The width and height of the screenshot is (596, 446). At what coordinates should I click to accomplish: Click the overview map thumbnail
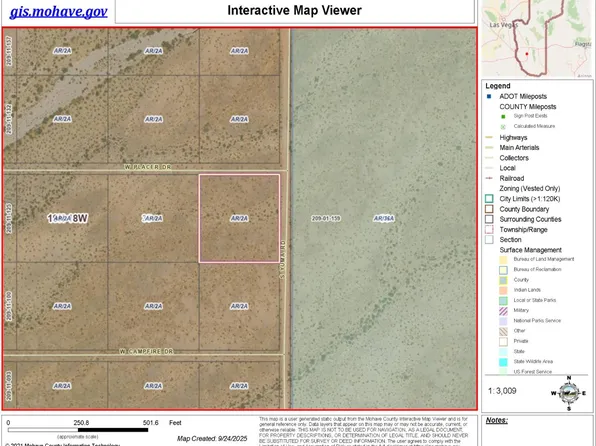coord(537,38)
